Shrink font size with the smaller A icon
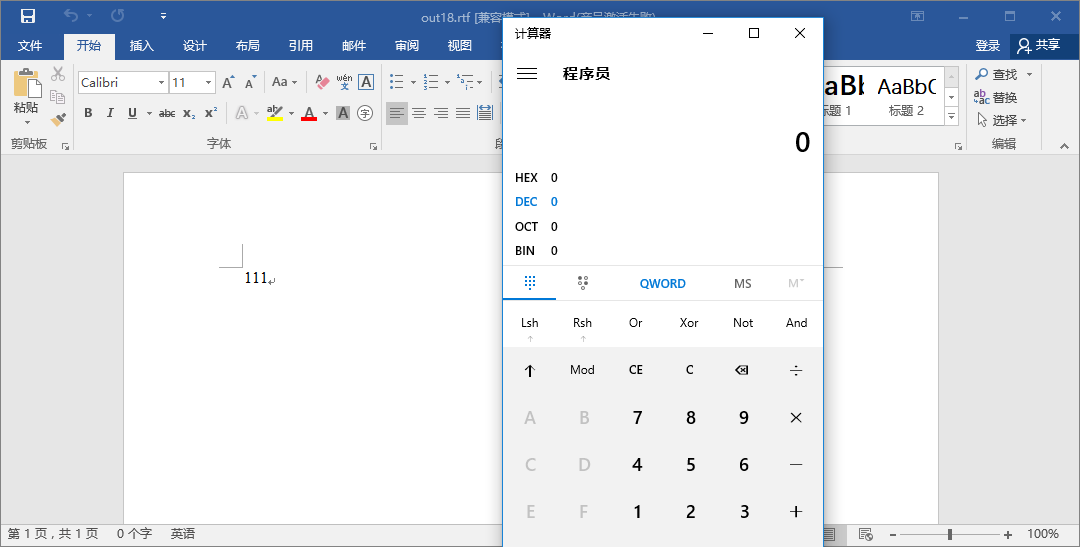Viewport: 1080px width, 547px height. click(x=251, y=83)
